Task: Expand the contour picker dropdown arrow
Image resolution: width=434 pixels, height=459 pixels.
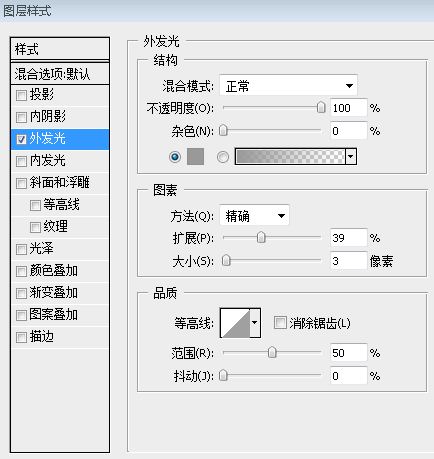Action: coord(255,323)
